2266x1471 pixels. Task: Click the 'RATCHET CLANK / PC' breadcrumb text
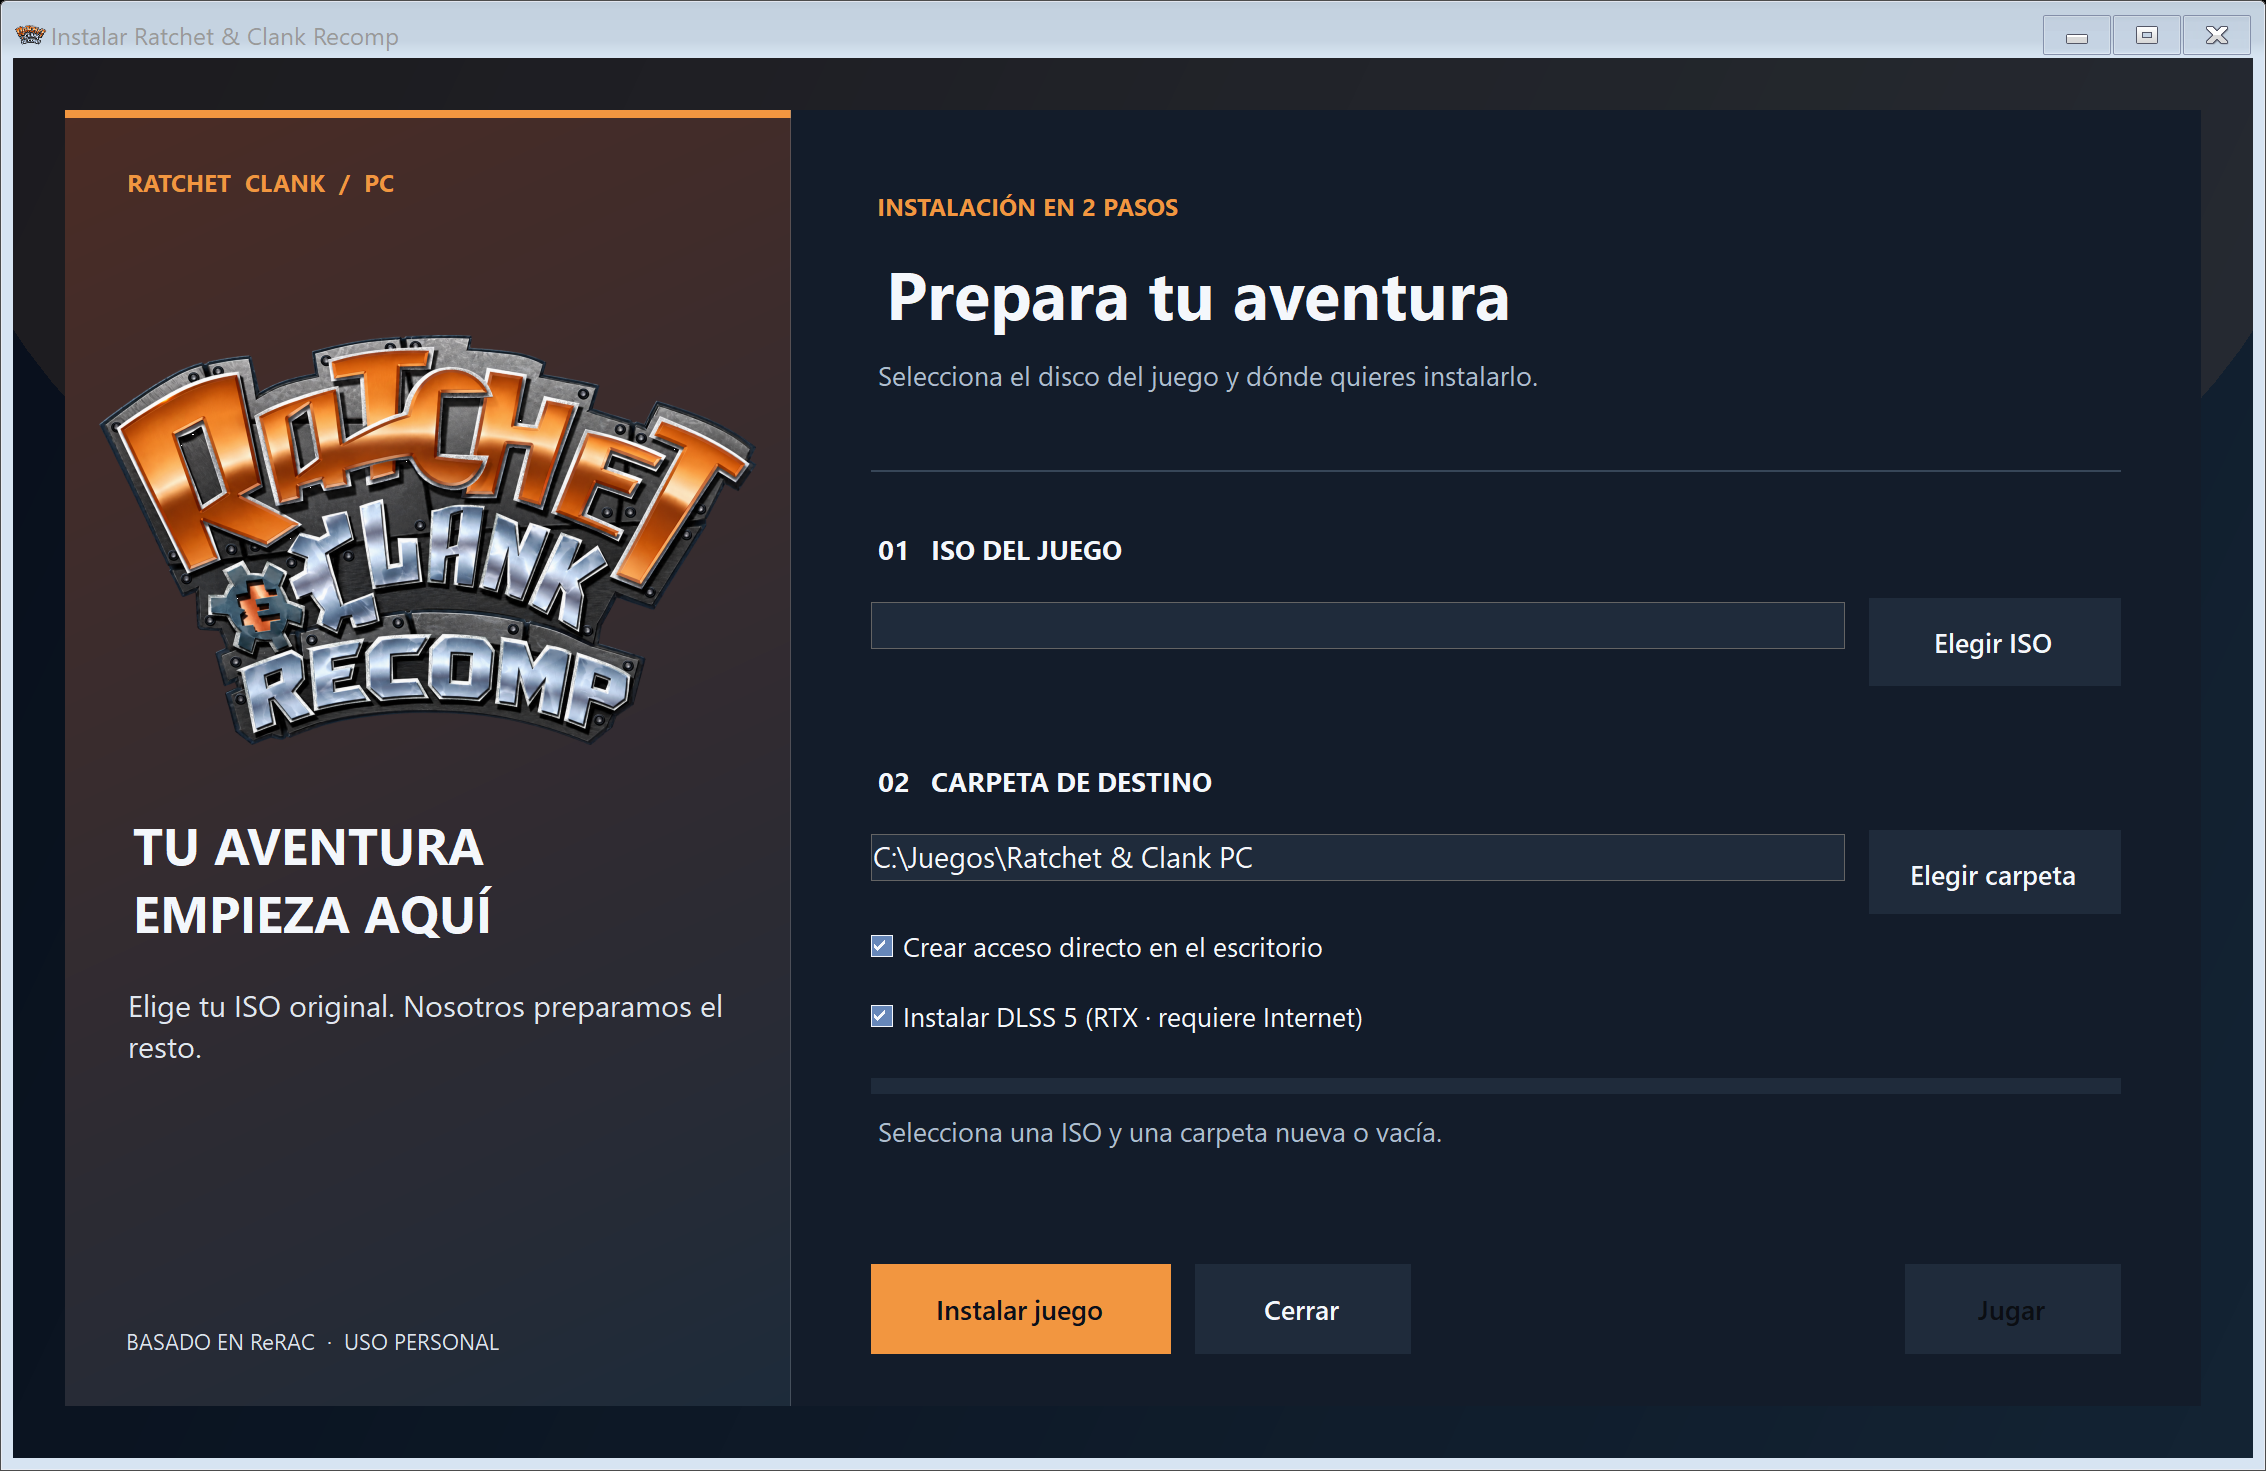click(261, 184)
